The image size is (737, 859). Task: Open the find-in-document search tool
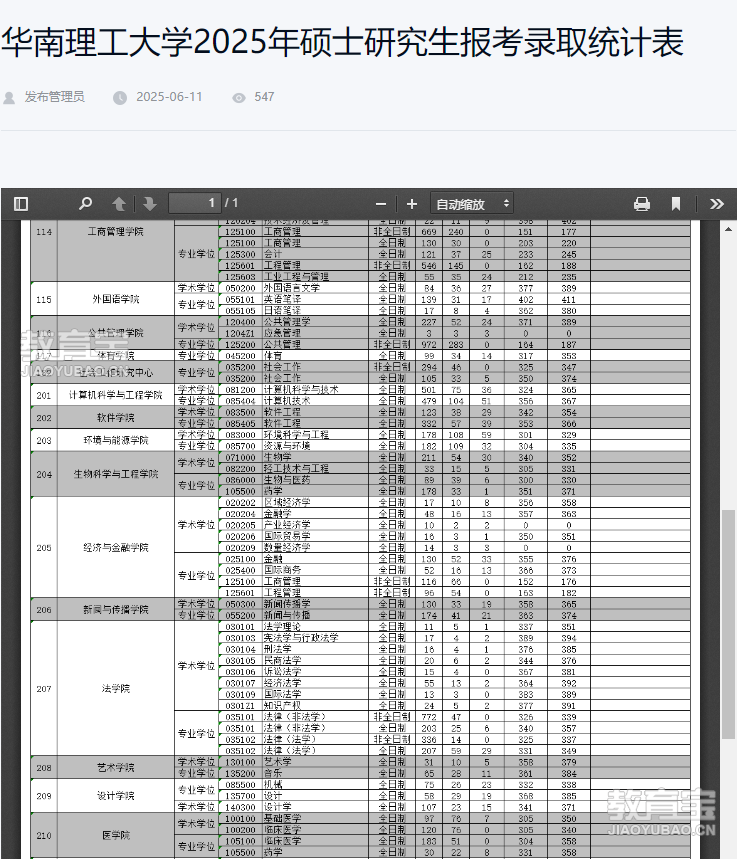tap(86, 204)
